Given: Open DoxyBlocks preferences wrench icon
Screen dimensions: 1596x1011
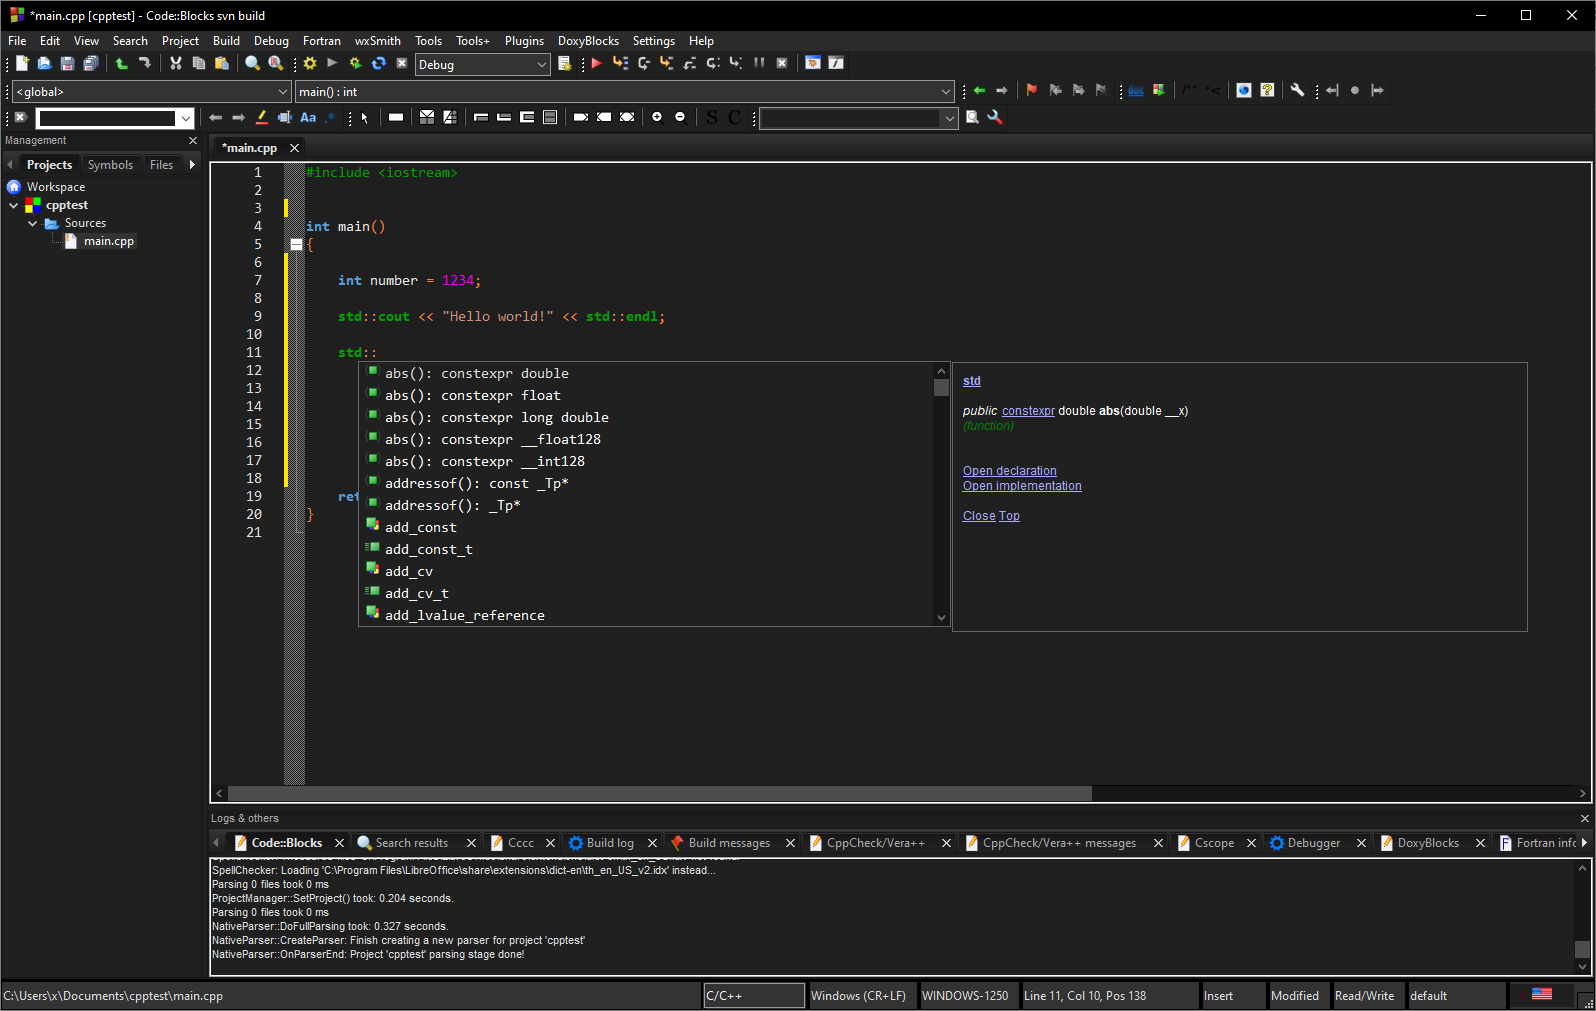Looking at the screenshot, I should point(1297,90).
